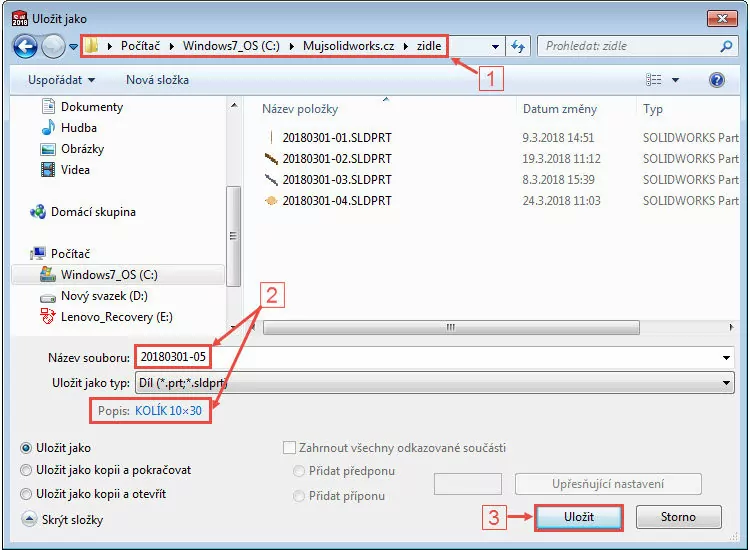The width and height of the screenshot is (750, 550).
Task: Click 24.3.2018 11:03 date cell
Action: tap(562, 201)
